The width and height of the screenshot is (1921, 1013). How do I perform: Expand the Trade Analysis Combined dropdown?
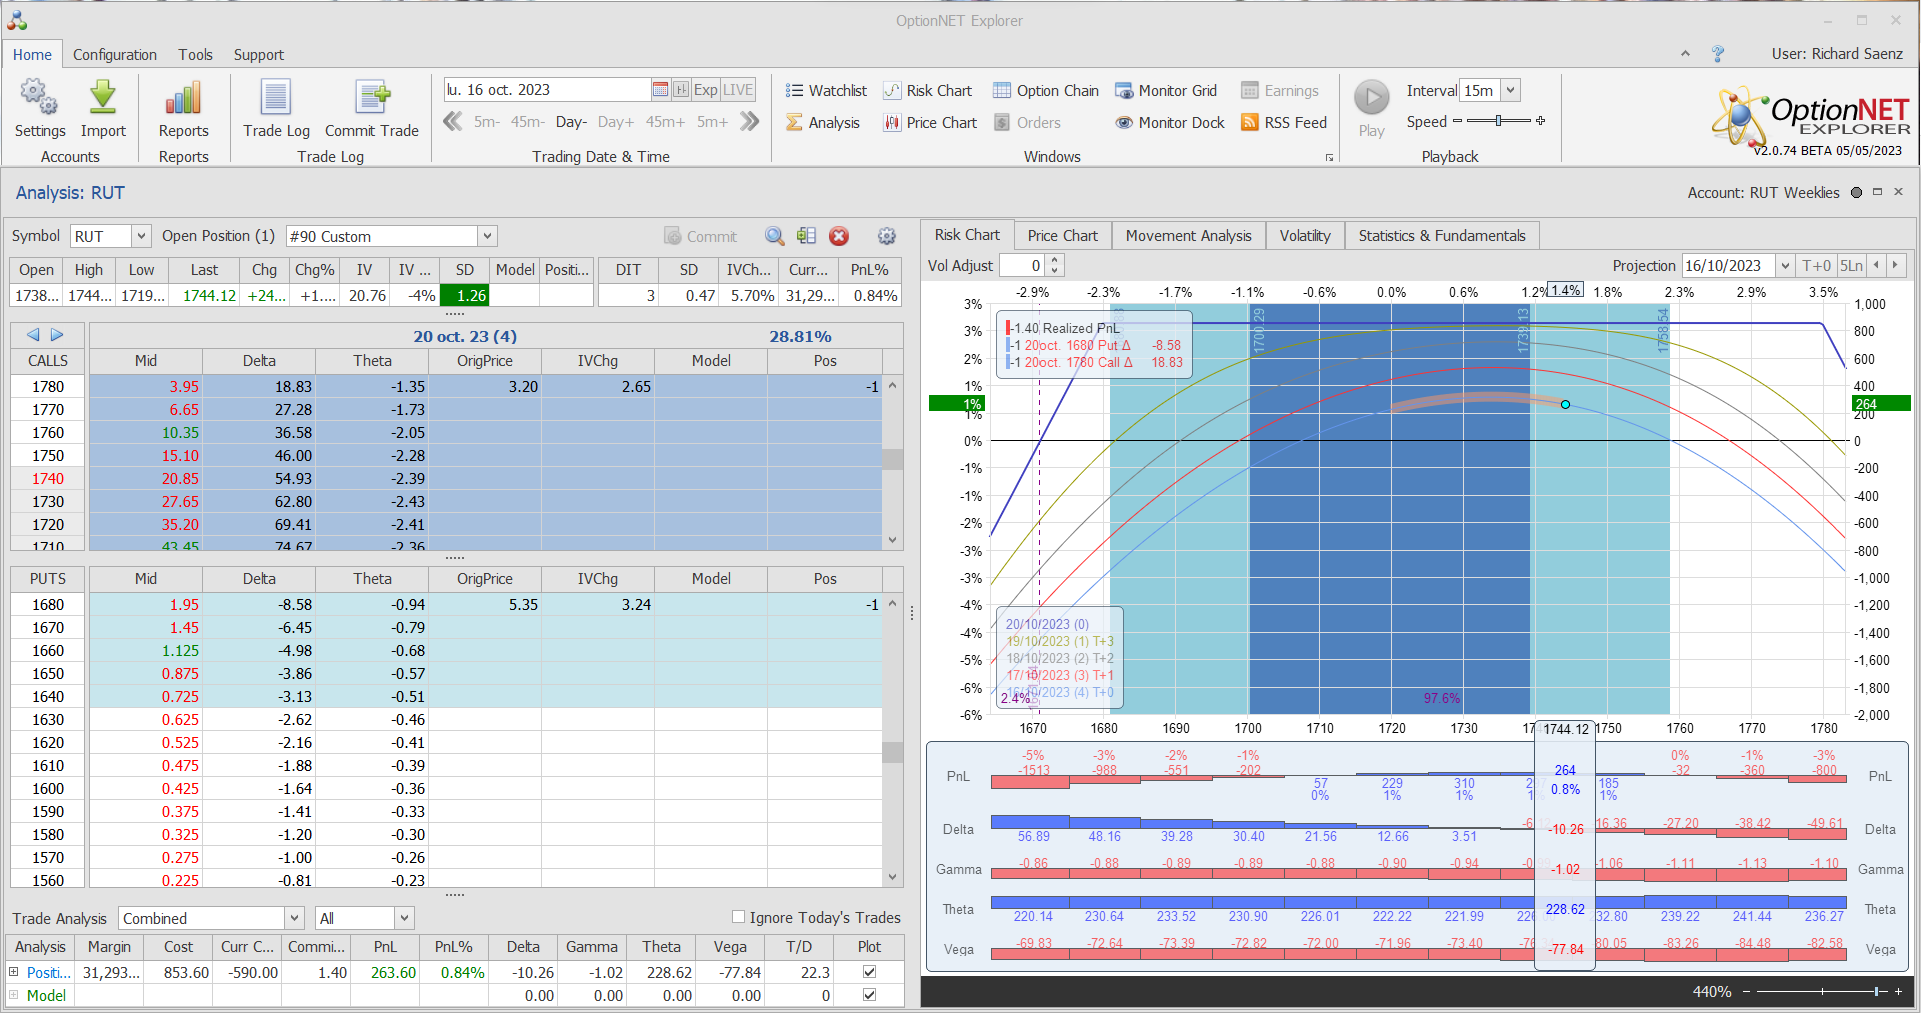pos(294,918)
